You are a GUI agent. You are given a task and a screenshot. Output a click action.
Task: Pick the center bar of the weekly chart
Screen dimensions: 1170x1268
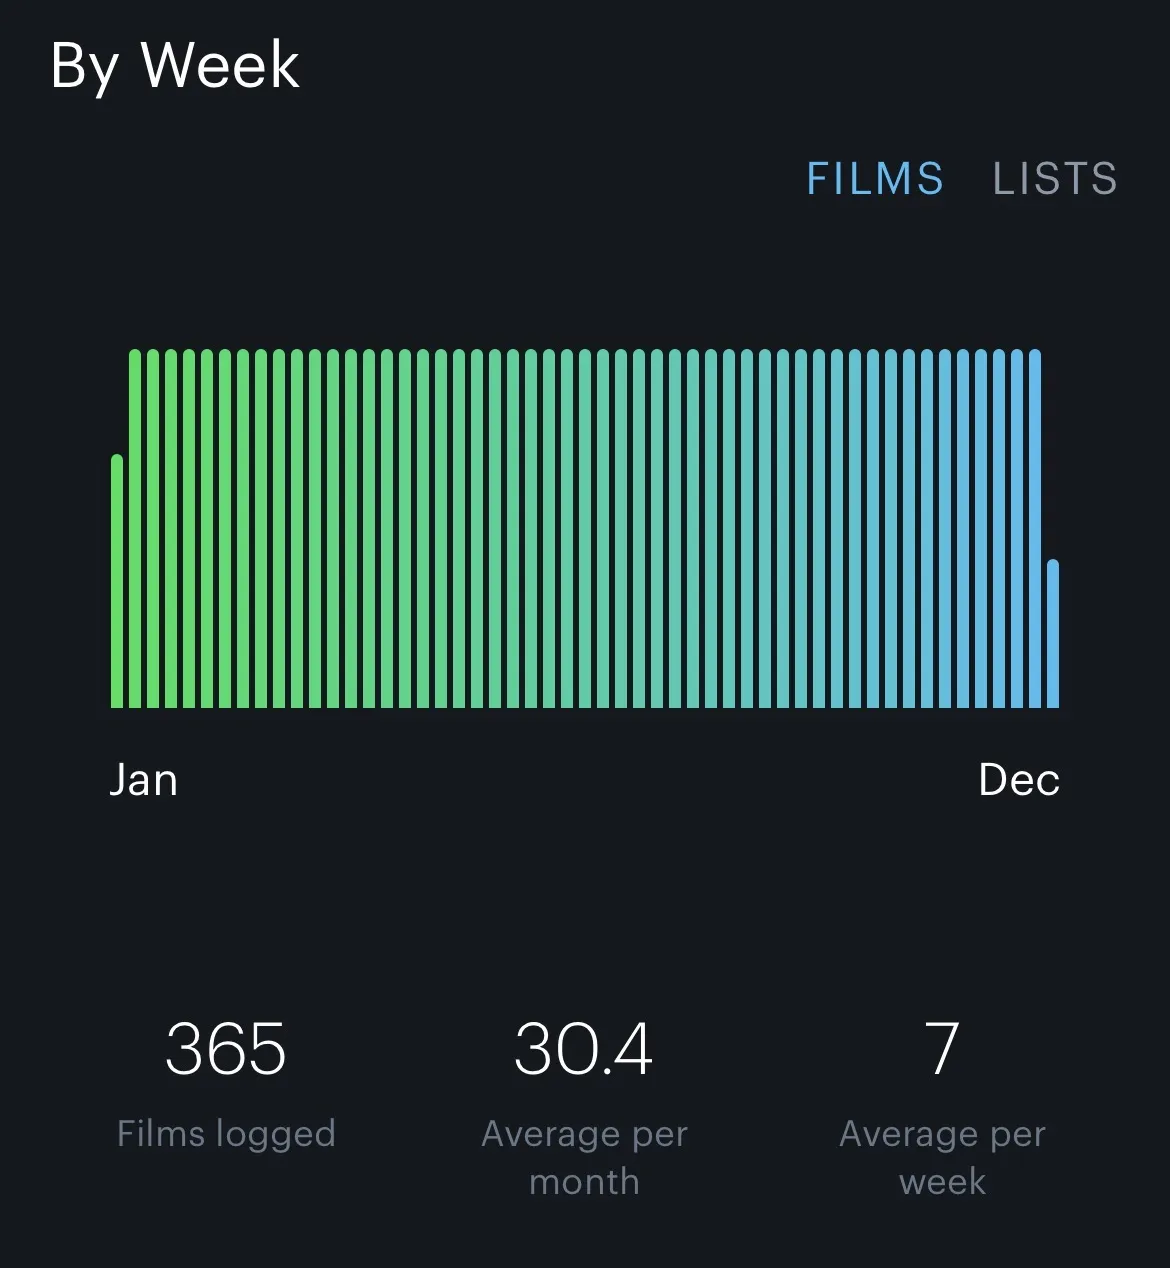(585, 529)
